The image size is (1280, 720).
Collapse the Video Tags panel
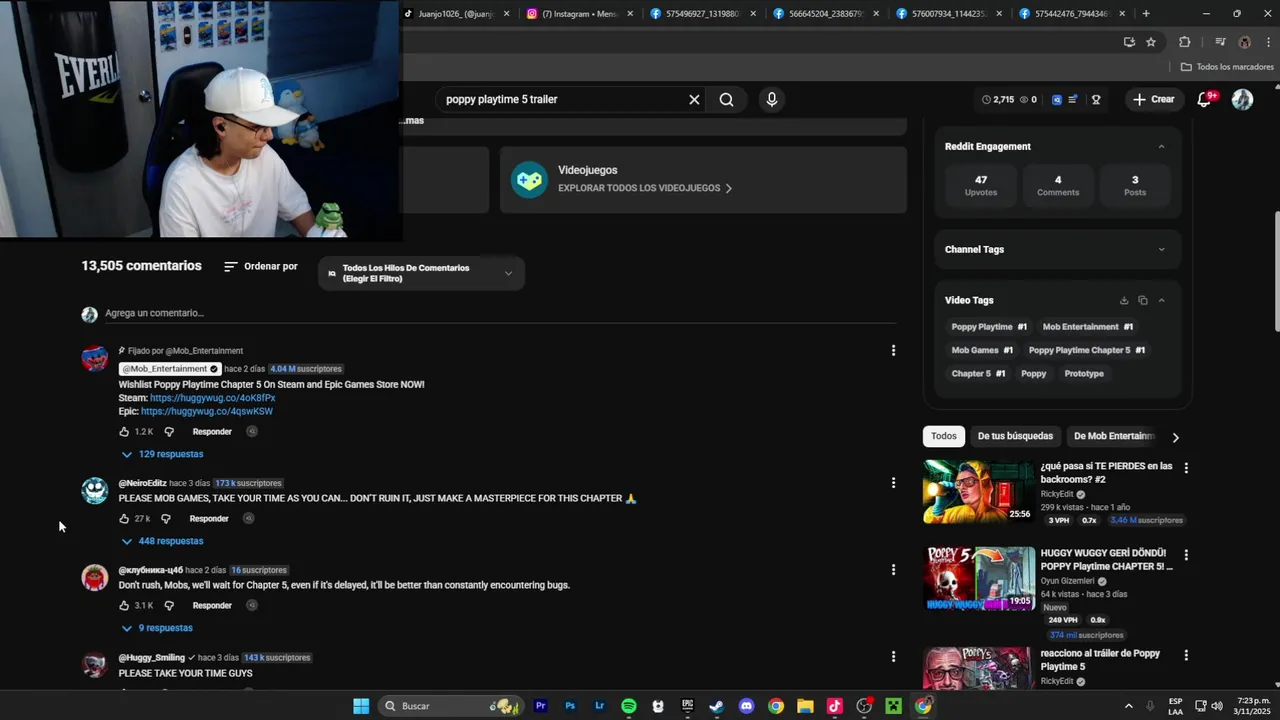point(1161,300)
